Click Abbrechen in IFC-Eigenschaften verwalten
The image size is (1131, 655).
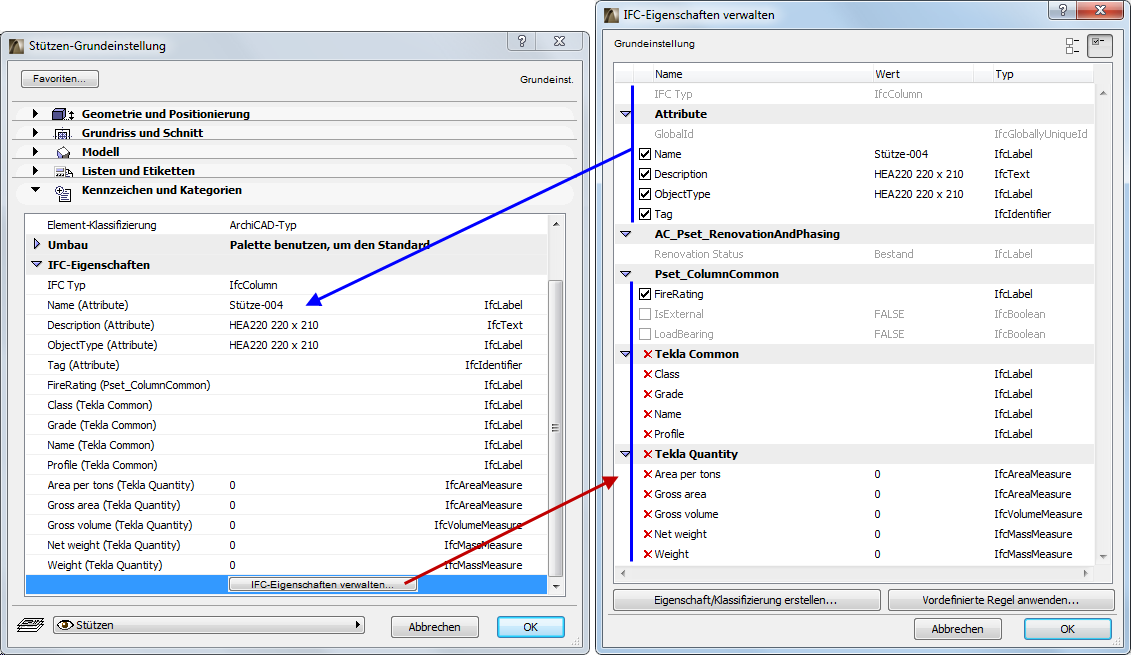pos(957,629)
